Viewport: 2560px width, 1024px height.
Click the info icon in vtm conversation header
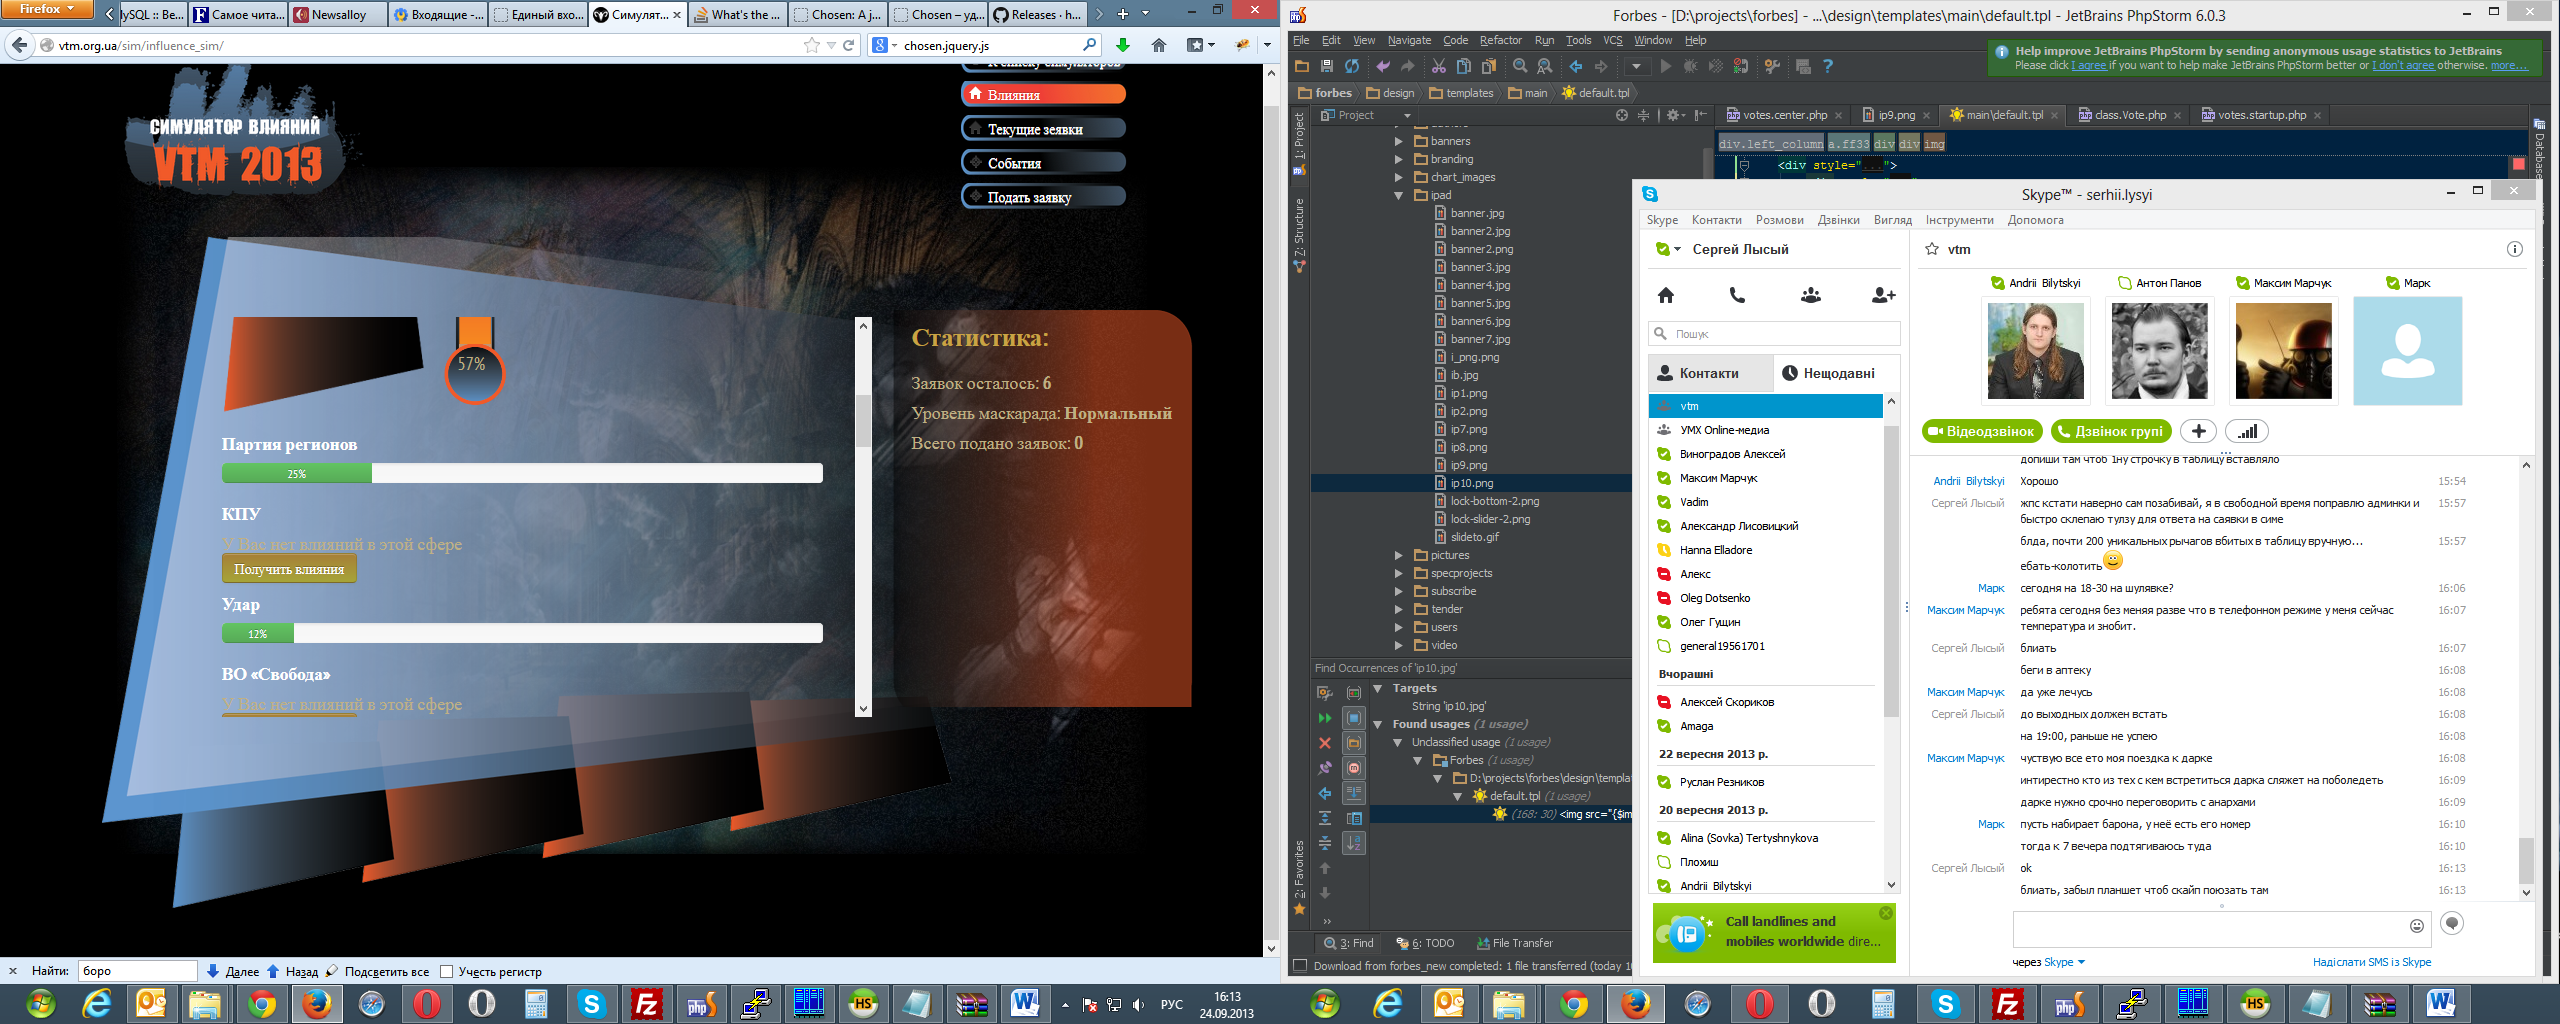tap(2515, 249)
